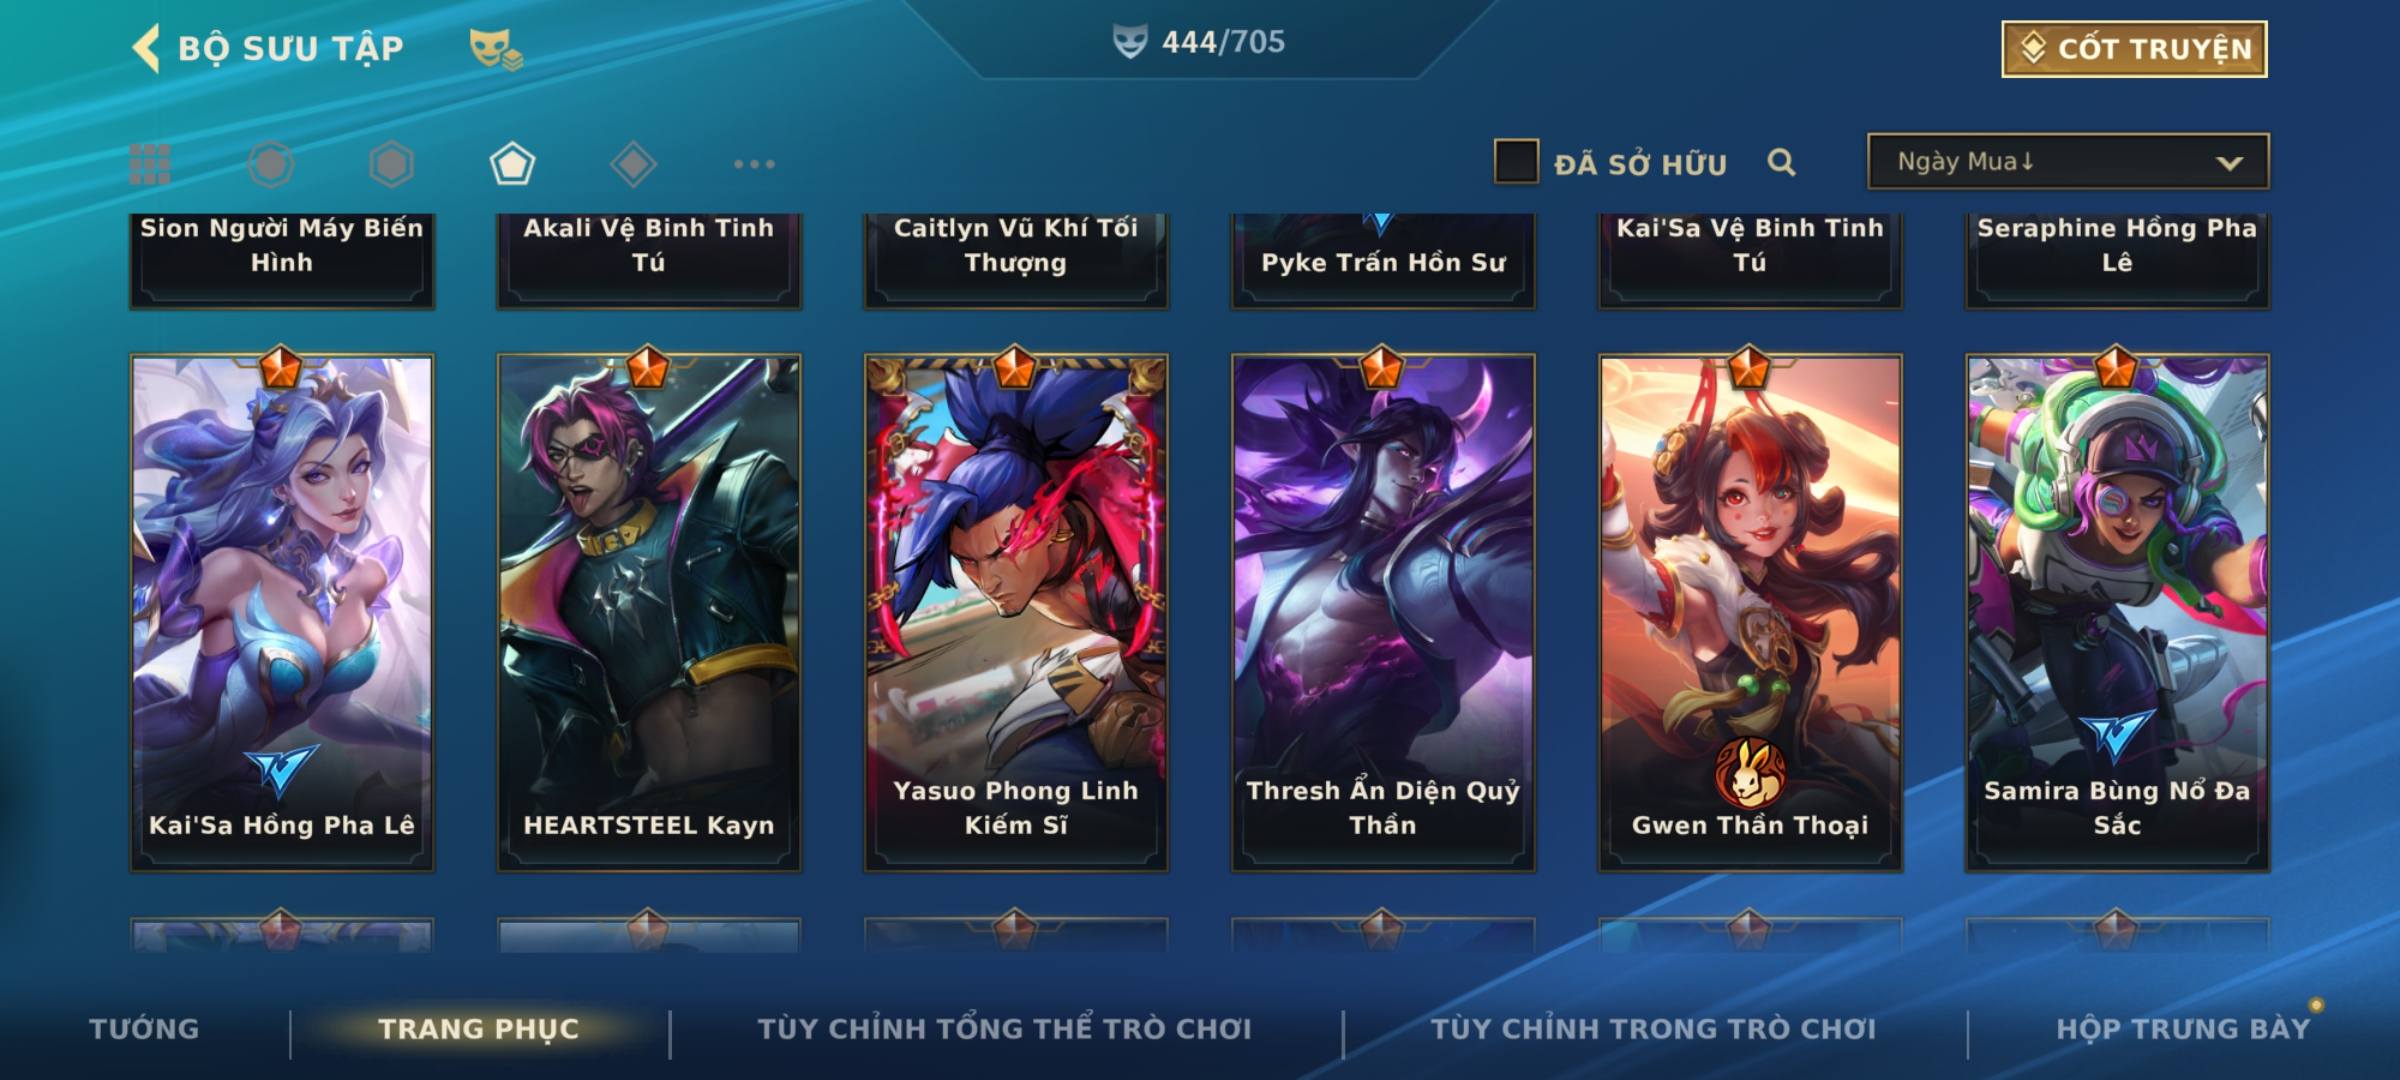Select the plain hexagon rarity filter
The height and width of the screenshot is (1080, 2400).
coord(391,164)
